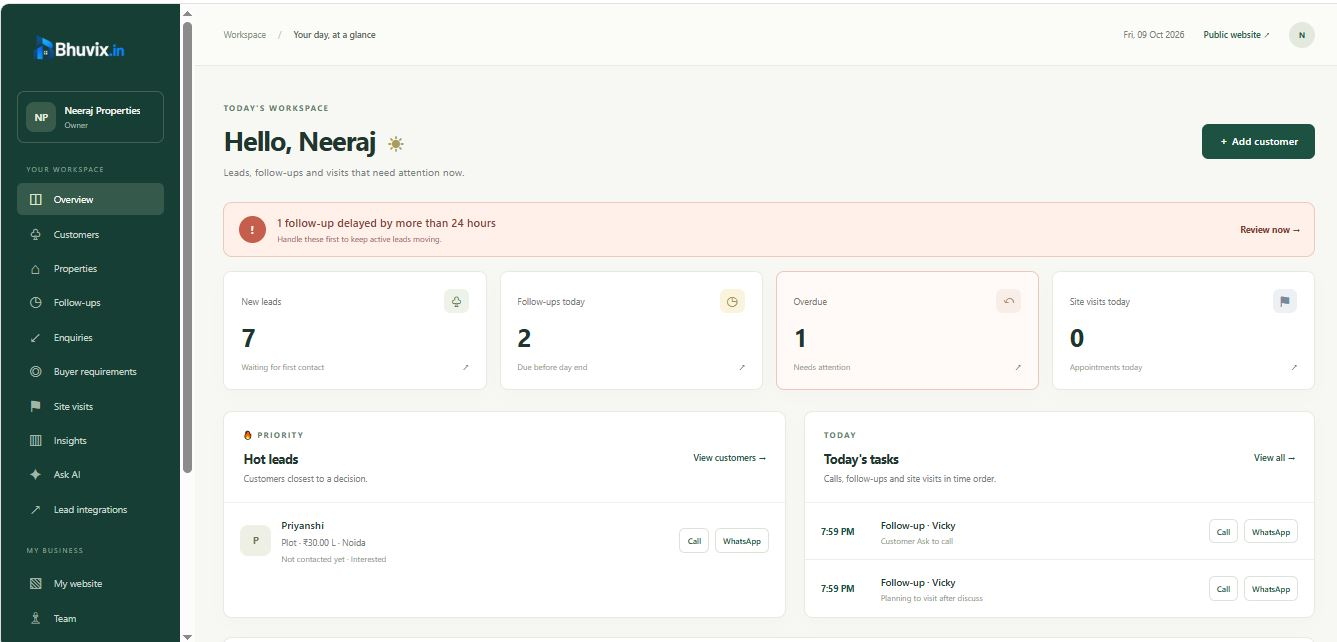Image resolution: width=1337 pixels, height=642 pixels.
Task: Open the Customers menu item
Action: (x=90, y=234)
